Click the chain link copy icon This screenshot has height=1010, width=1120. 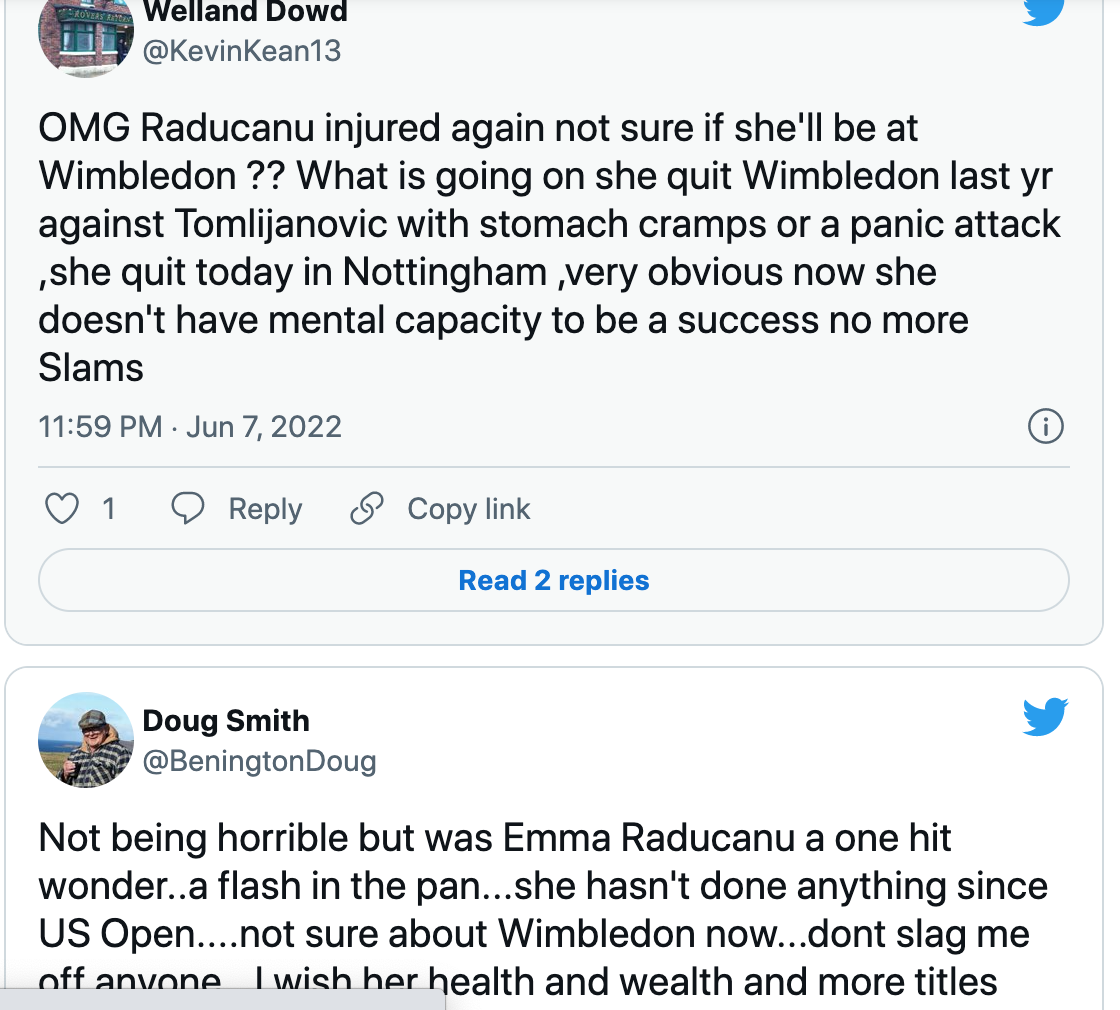click(367, 509)
